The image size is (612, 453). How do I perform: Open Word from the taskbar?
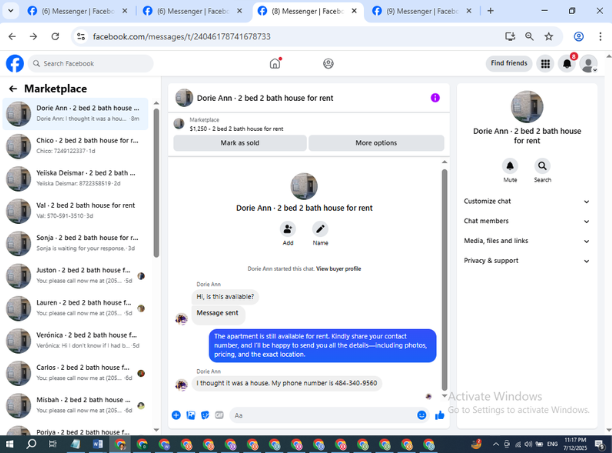98,444
